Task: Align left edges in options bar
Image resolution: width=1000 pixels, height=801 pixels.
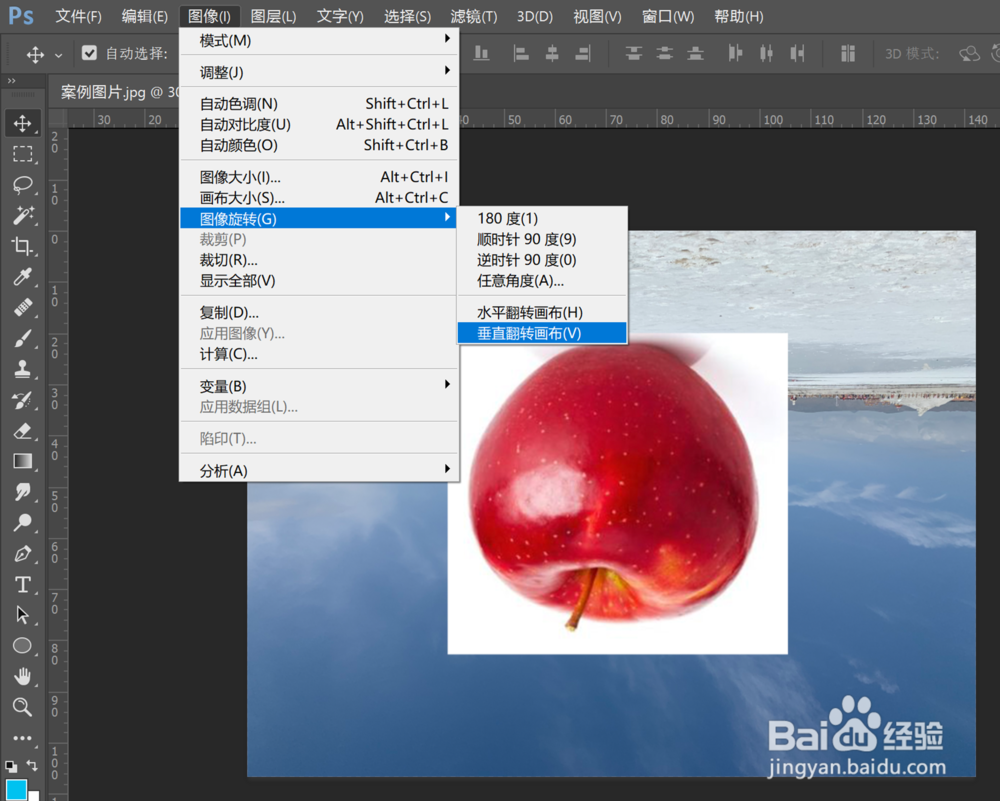Action: pyautogui.click(x=521, y=54)
